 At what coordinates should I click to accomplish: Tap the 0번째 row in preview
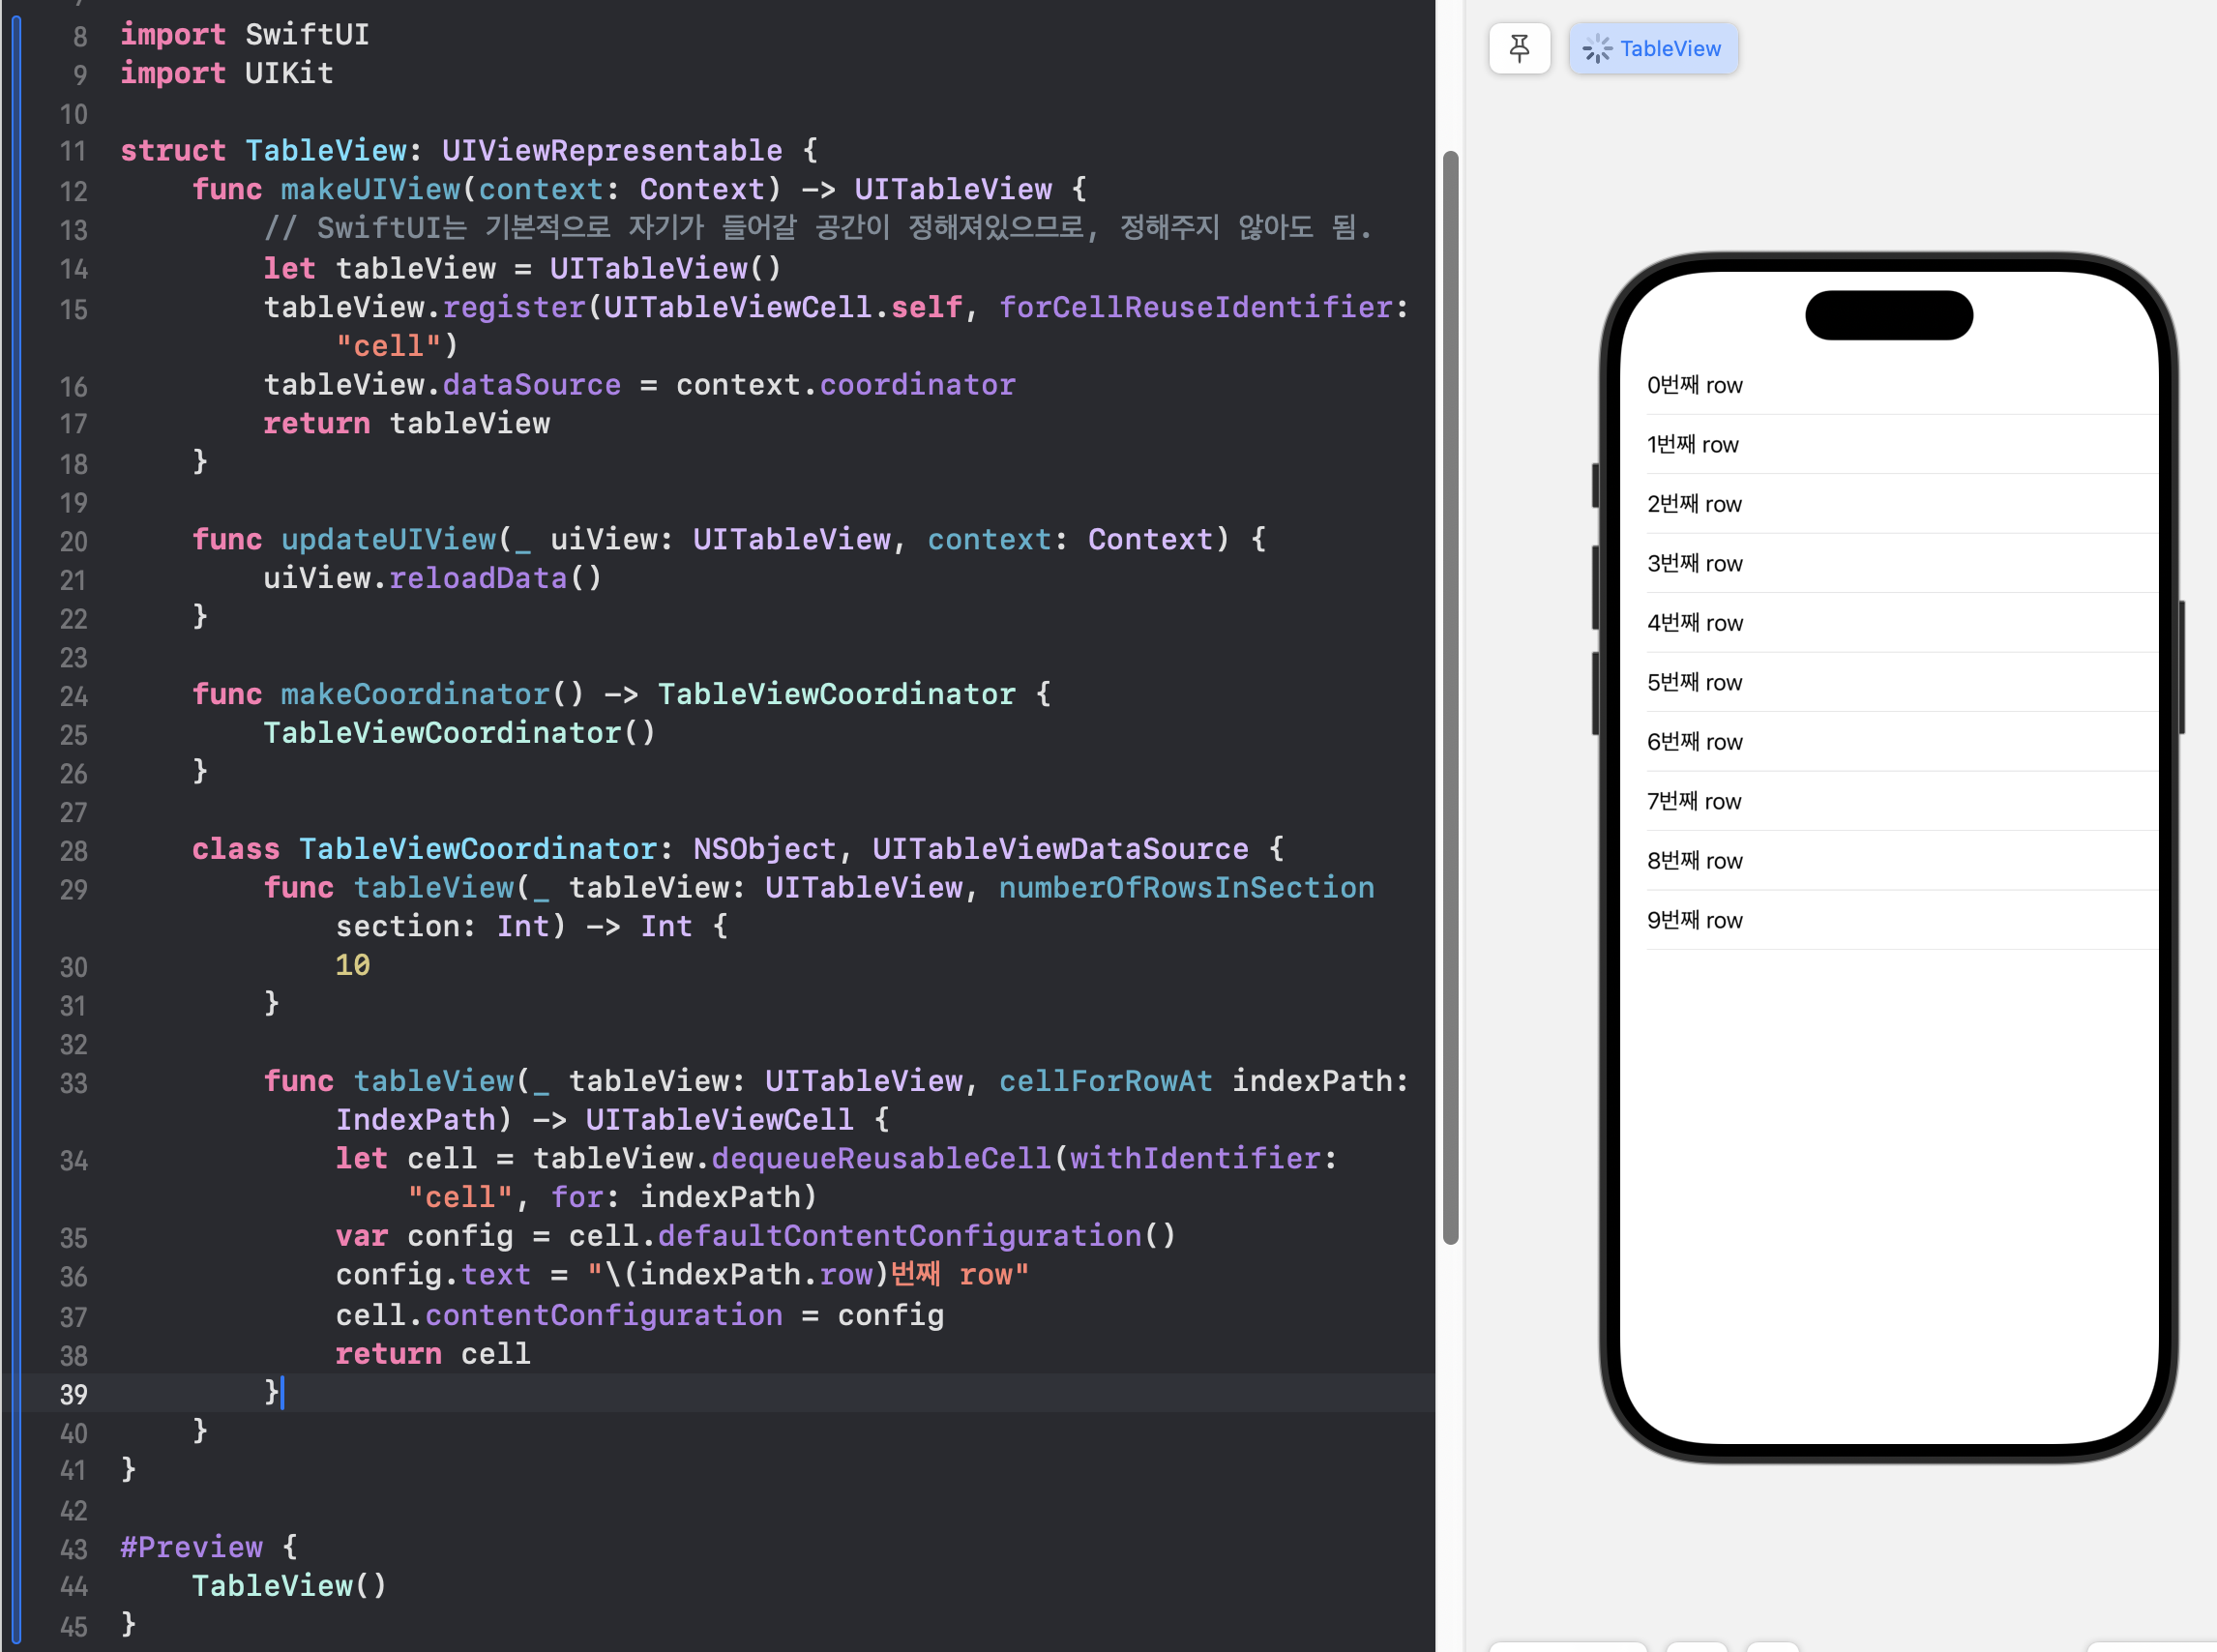[1693, 385]
